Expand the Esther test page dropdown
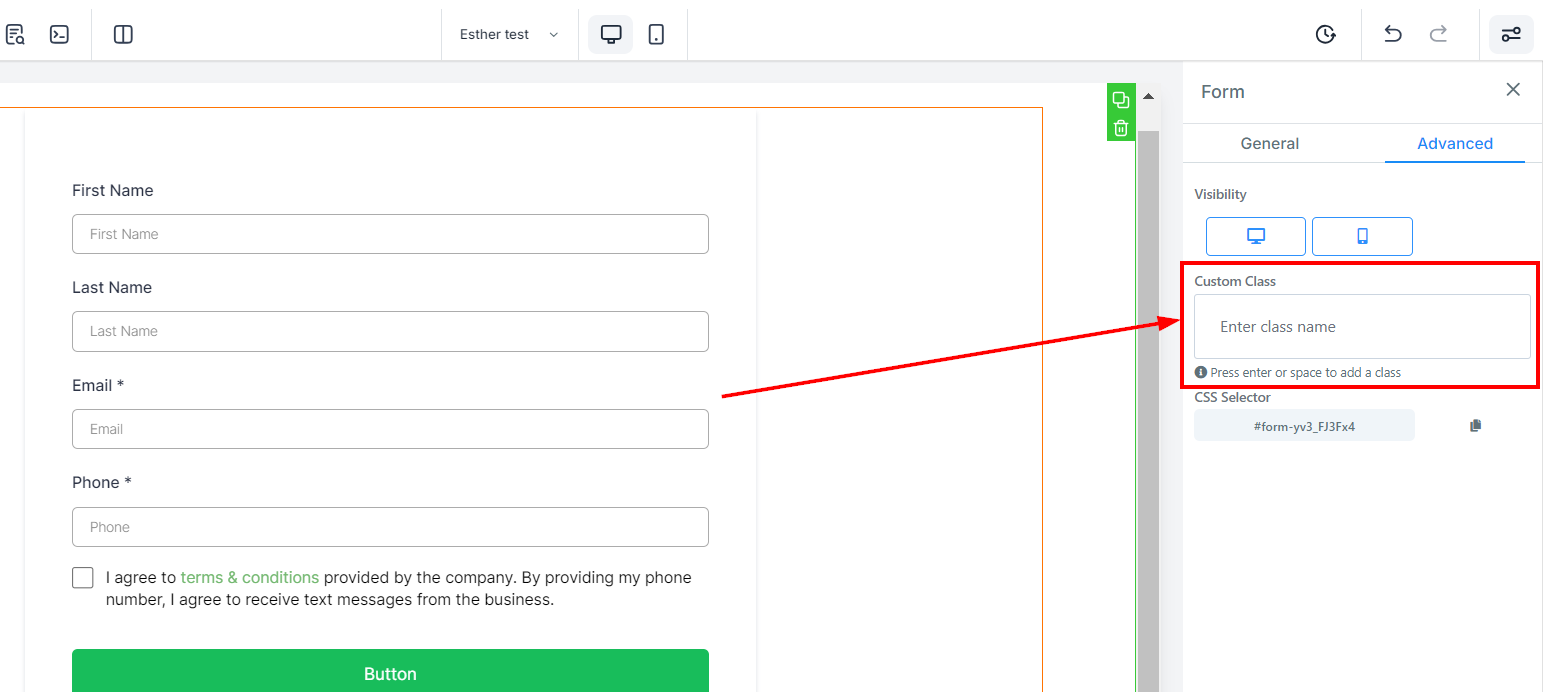The image size is (1543, 692). (x=509, y=34)
